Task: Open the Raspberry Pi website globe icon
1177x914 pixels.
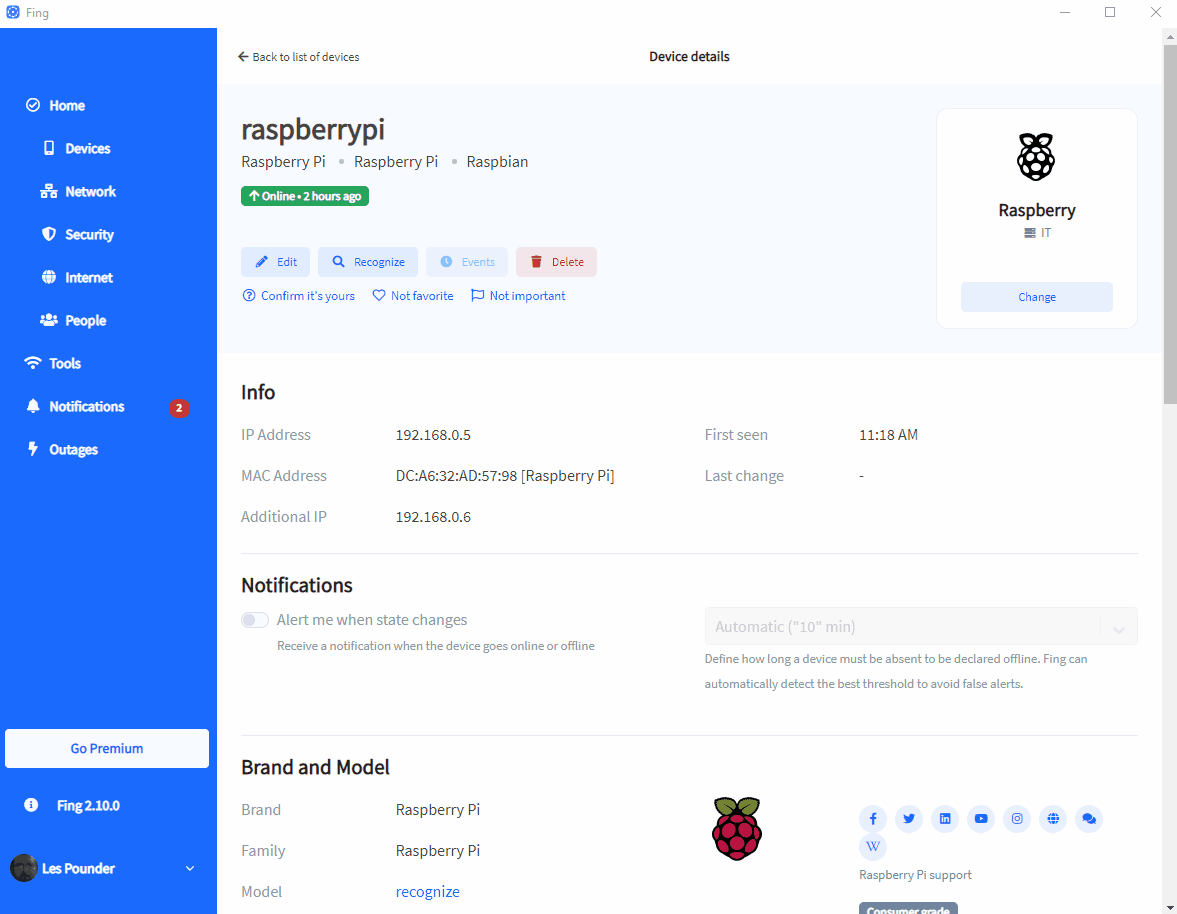Action: (1053, 819)
